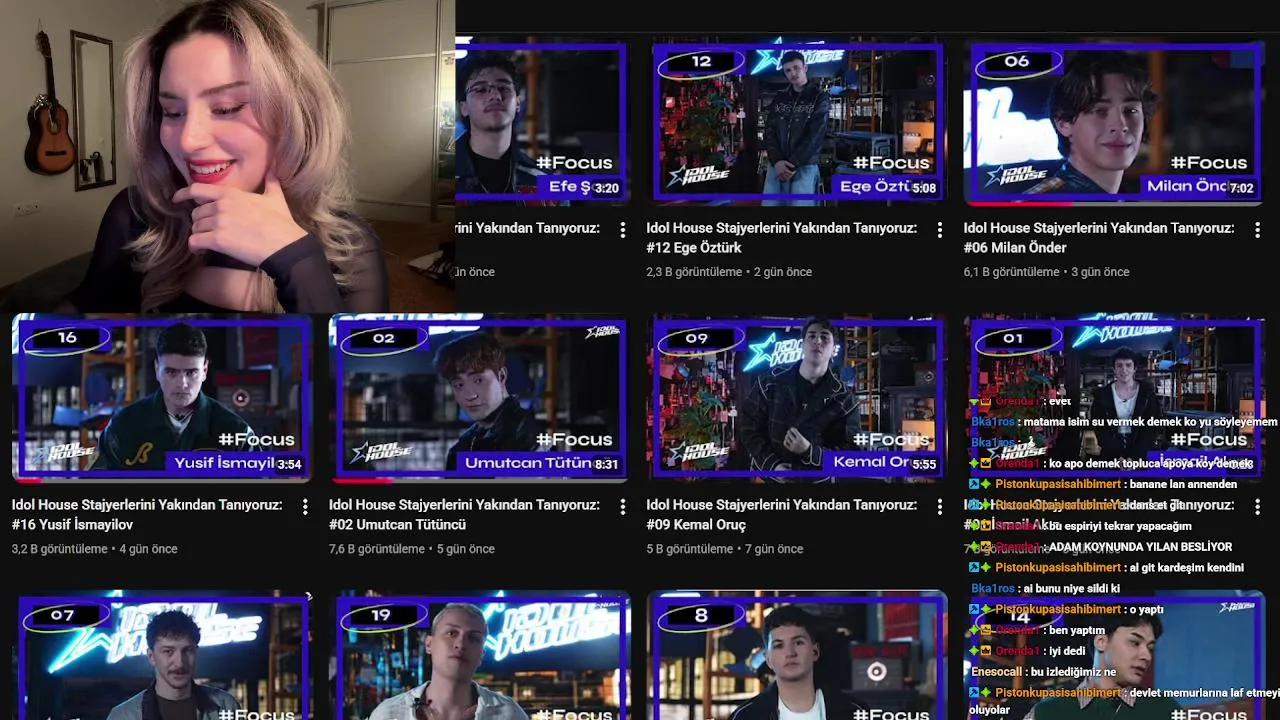
Task: Open options menu for #16 Yusif İsmayilov video
Action: (305, 507)
